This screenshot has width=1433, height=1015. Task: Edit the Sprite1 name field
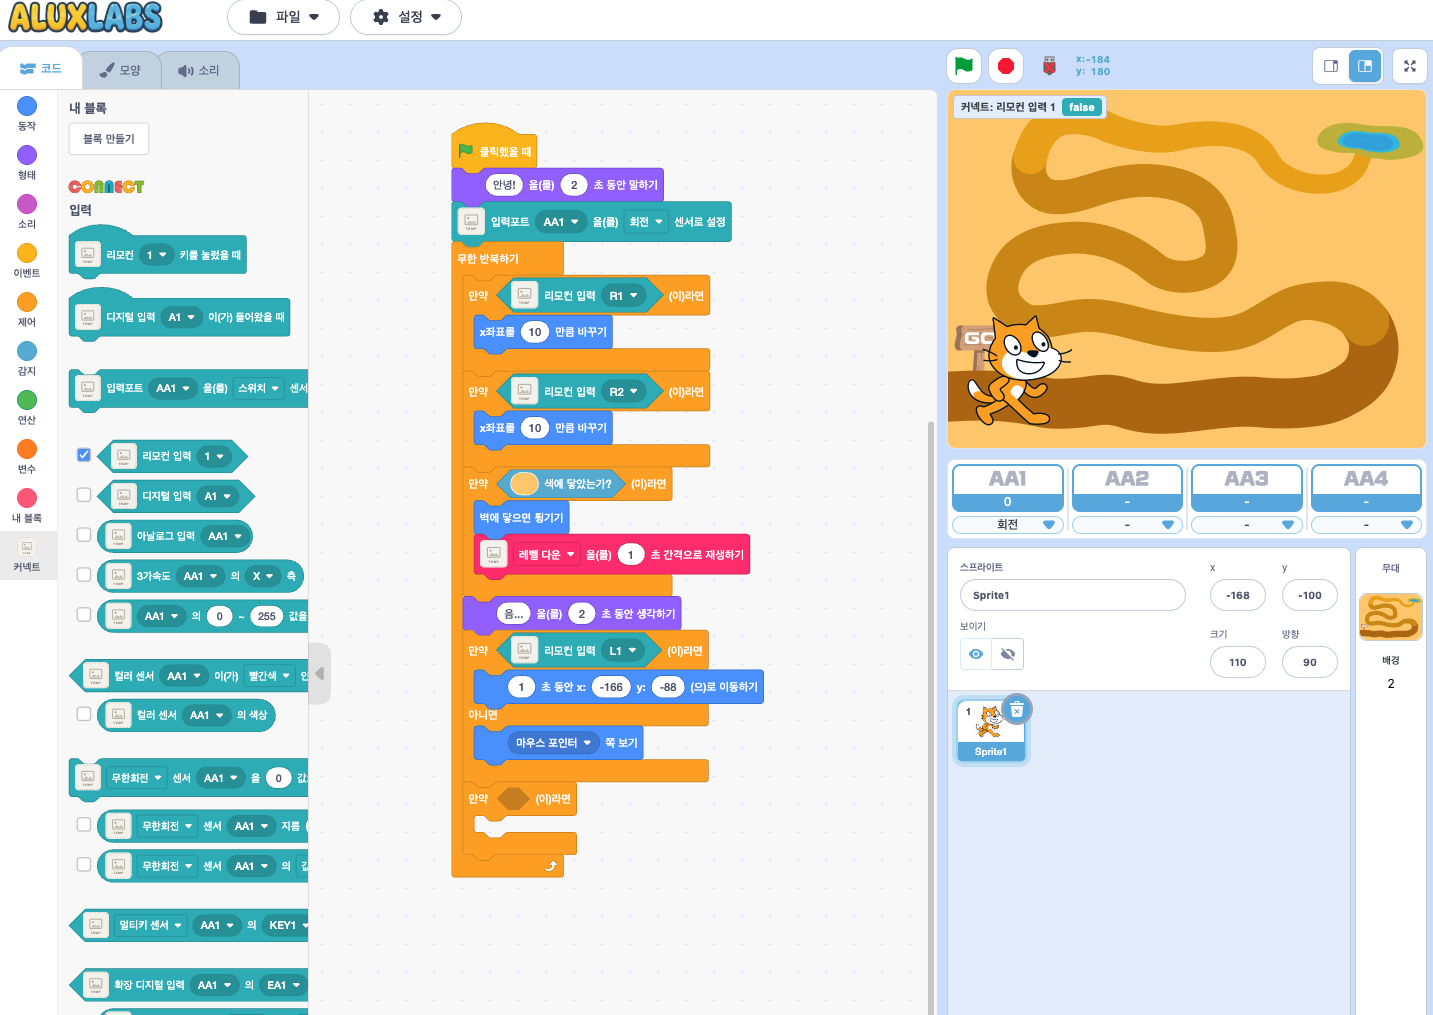tap(1072, 595)
